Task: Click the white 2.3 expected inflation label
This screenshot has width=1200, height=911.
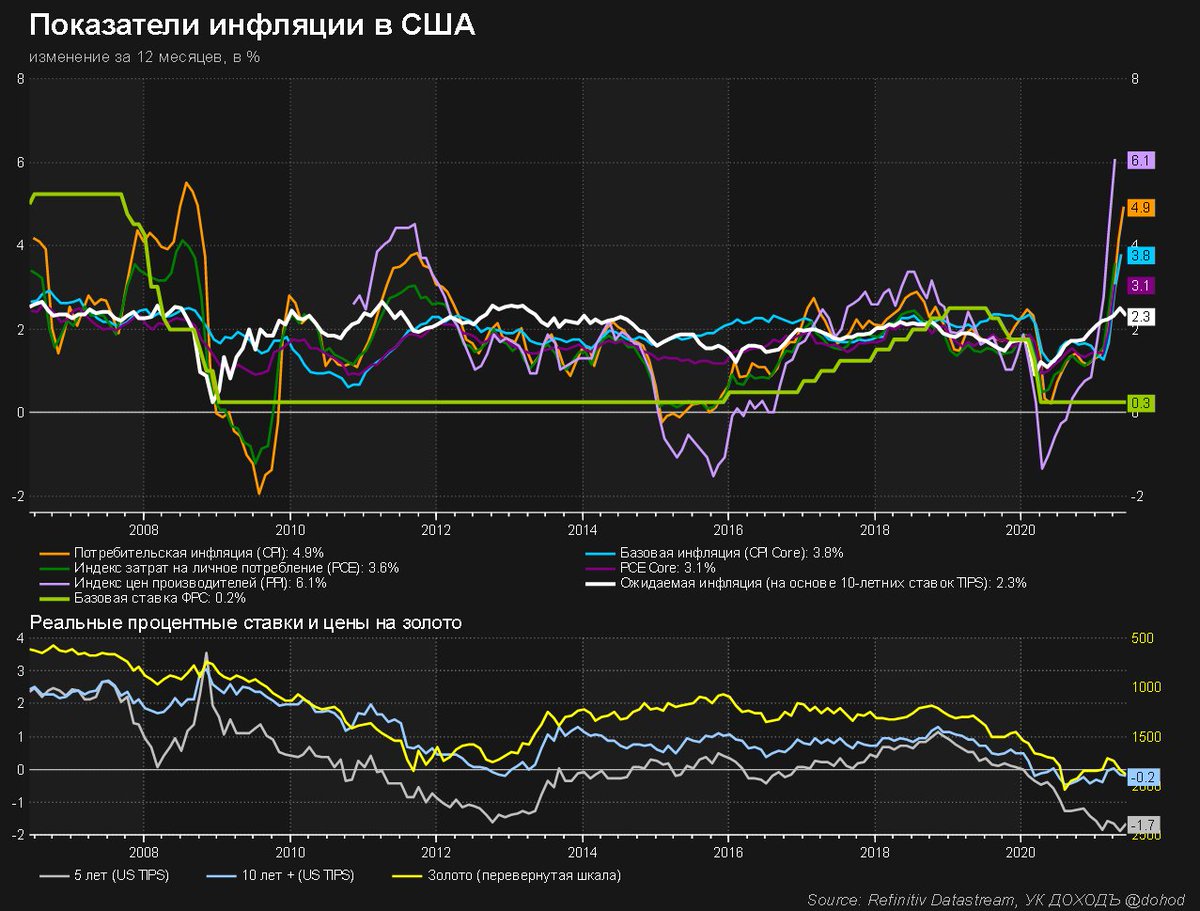Action: [1141, 317]
